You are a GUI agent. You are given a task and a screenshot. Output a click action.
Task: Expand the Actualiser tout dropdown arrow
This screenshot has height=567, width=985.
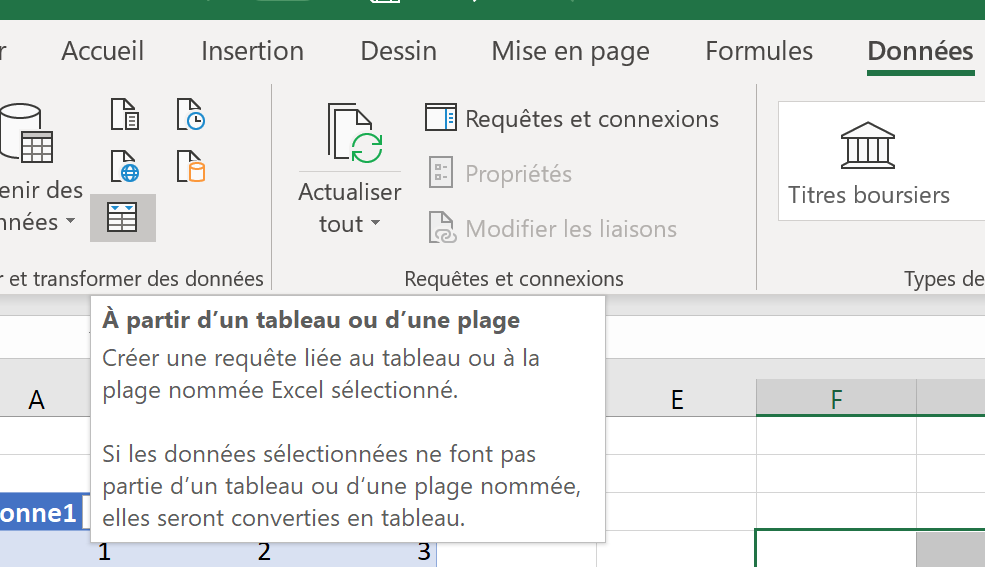376,224
